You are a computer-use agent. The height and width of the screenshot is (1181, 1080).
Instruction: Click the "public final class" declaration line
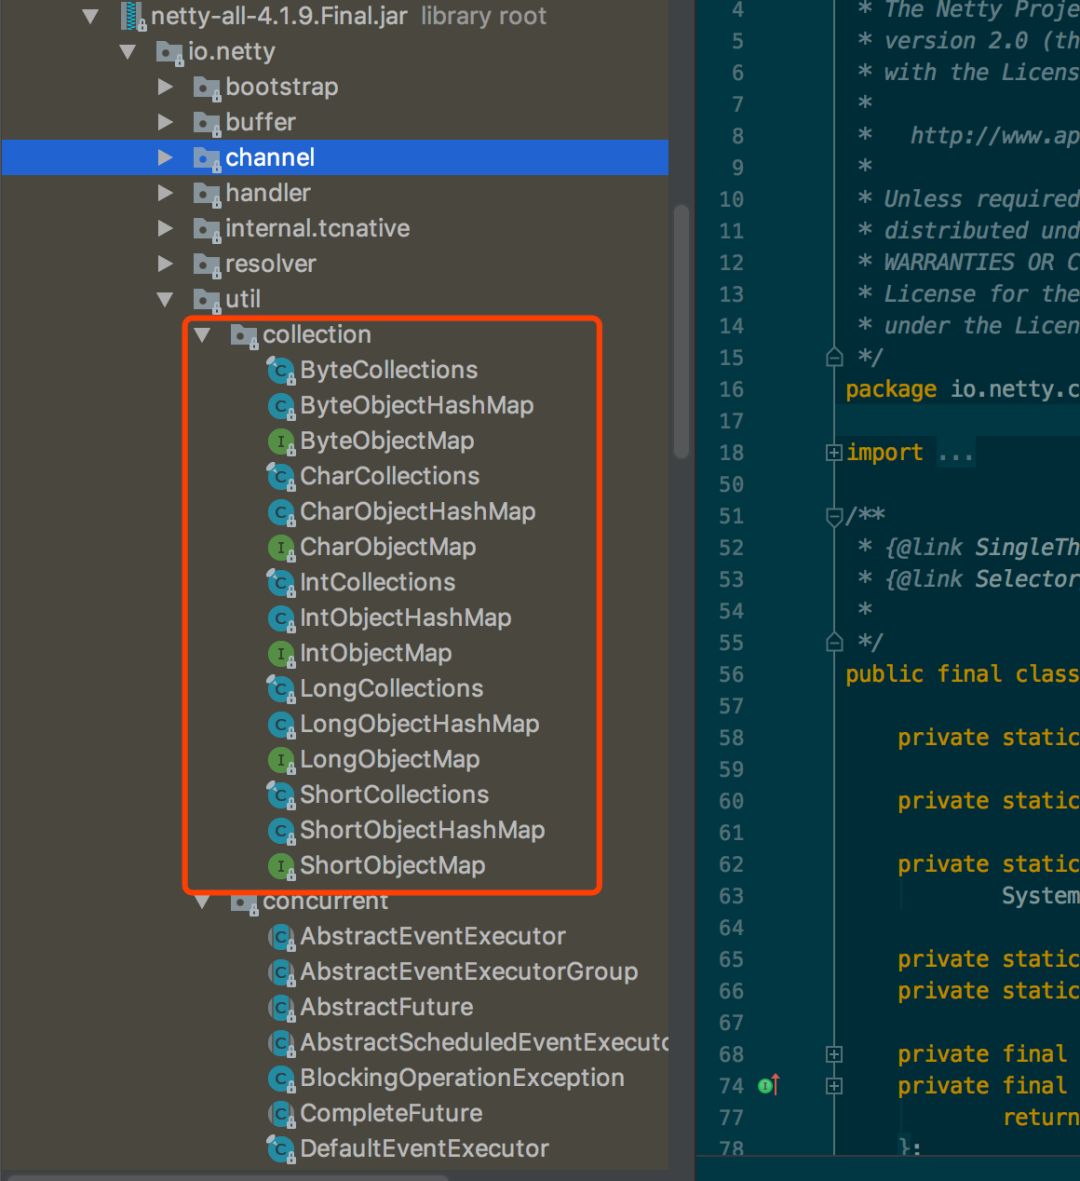coord(962,674)
